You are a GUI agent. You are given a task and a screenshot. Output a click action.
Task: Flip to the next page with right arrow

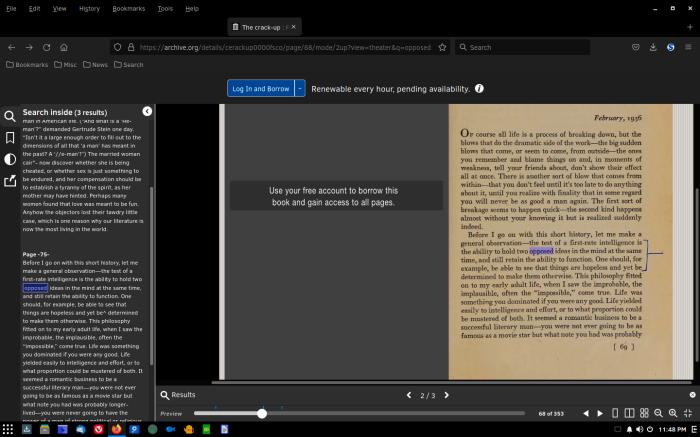tap(600, 413)
